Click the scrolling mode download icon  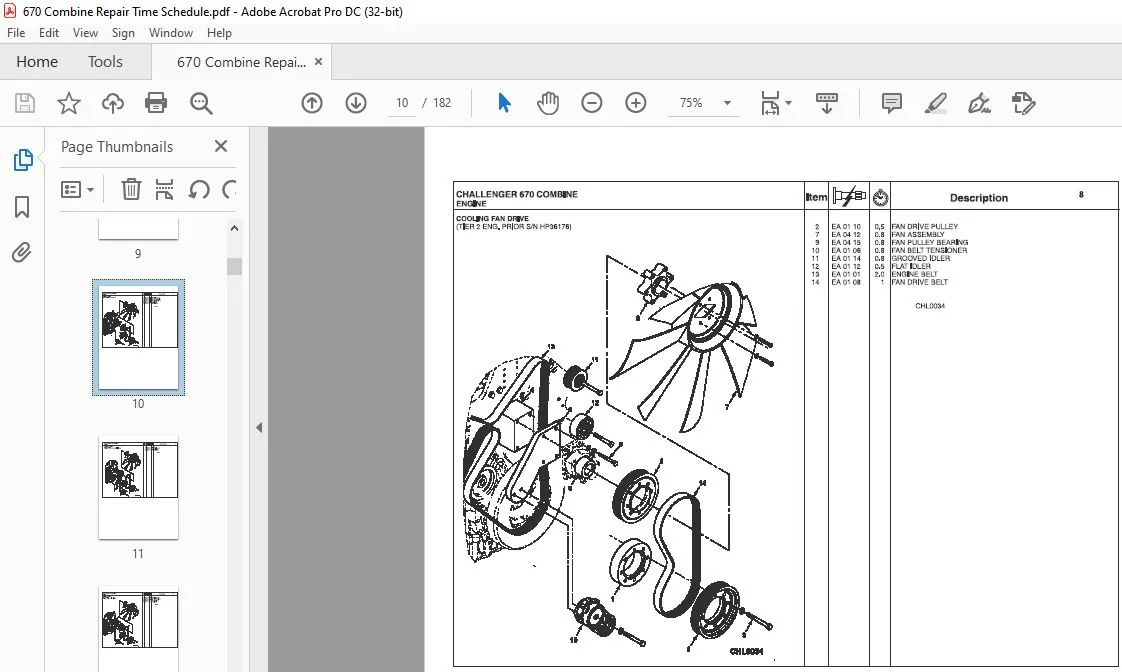pos(826,103)
